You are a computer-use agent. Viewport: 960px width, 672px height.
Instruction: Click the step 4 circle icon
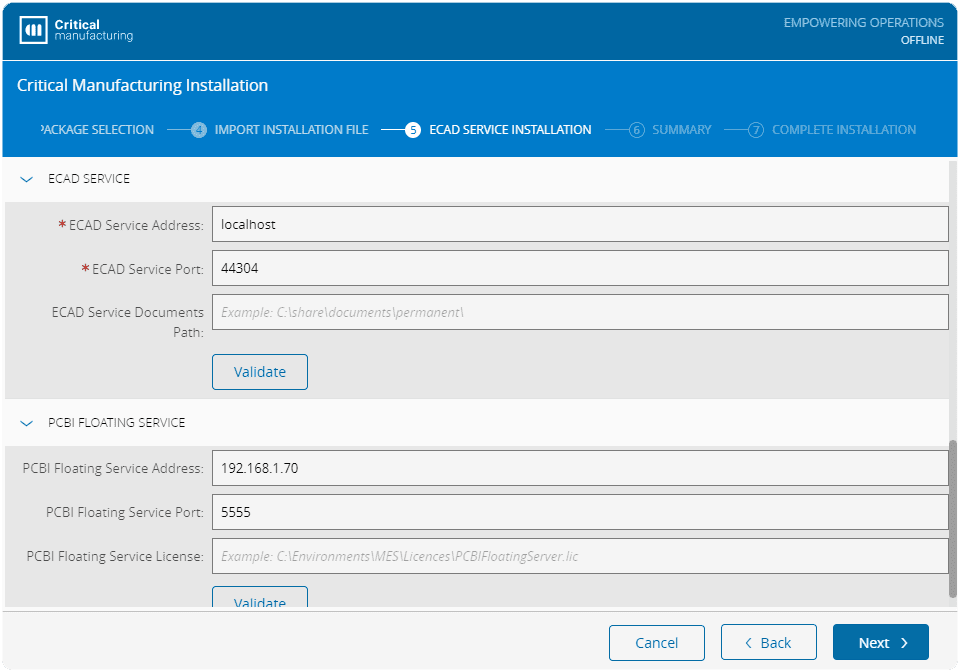[199, 130]
